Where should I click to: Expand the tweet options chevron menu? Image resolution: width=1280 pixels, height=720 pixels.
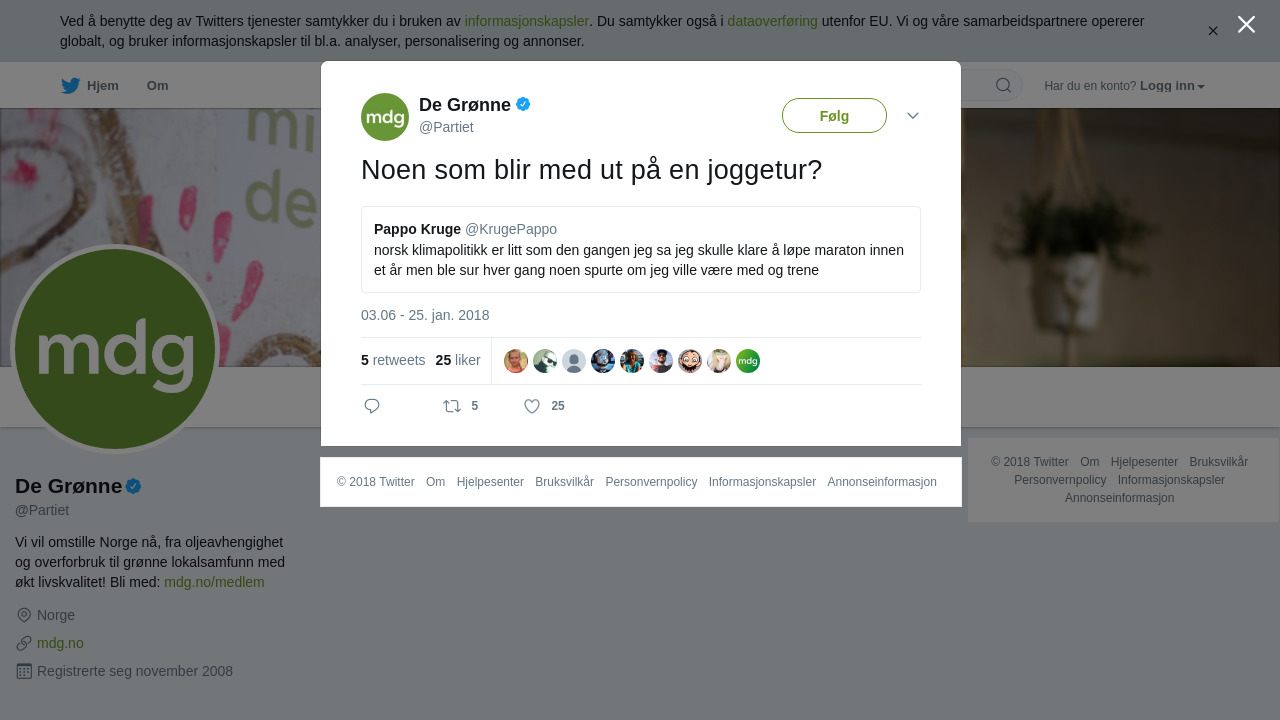click(913, 116)
